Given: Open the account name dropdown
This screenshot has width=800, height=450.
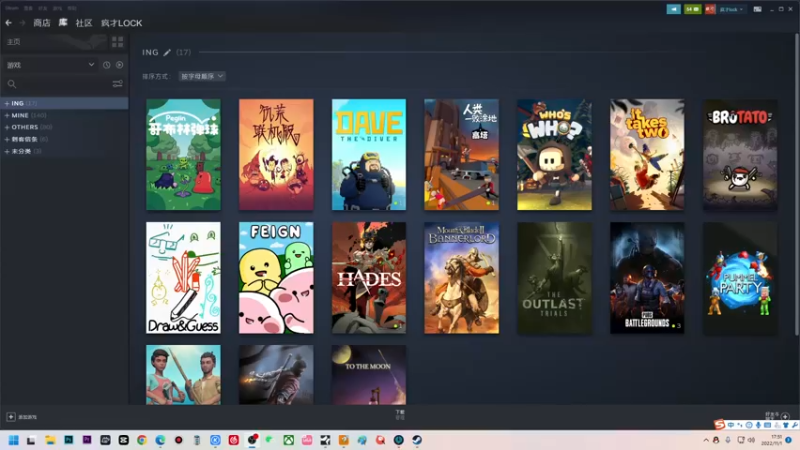Looking at the screenshot, I should (x=731, y=9).
